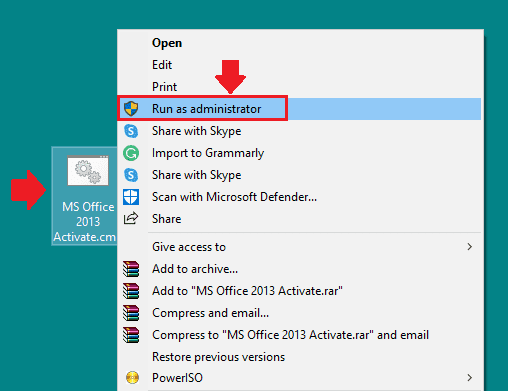This screenshot has width=508, height=391.
Task: Open the PowerISO submenu entry
Action: coord(299,378)
